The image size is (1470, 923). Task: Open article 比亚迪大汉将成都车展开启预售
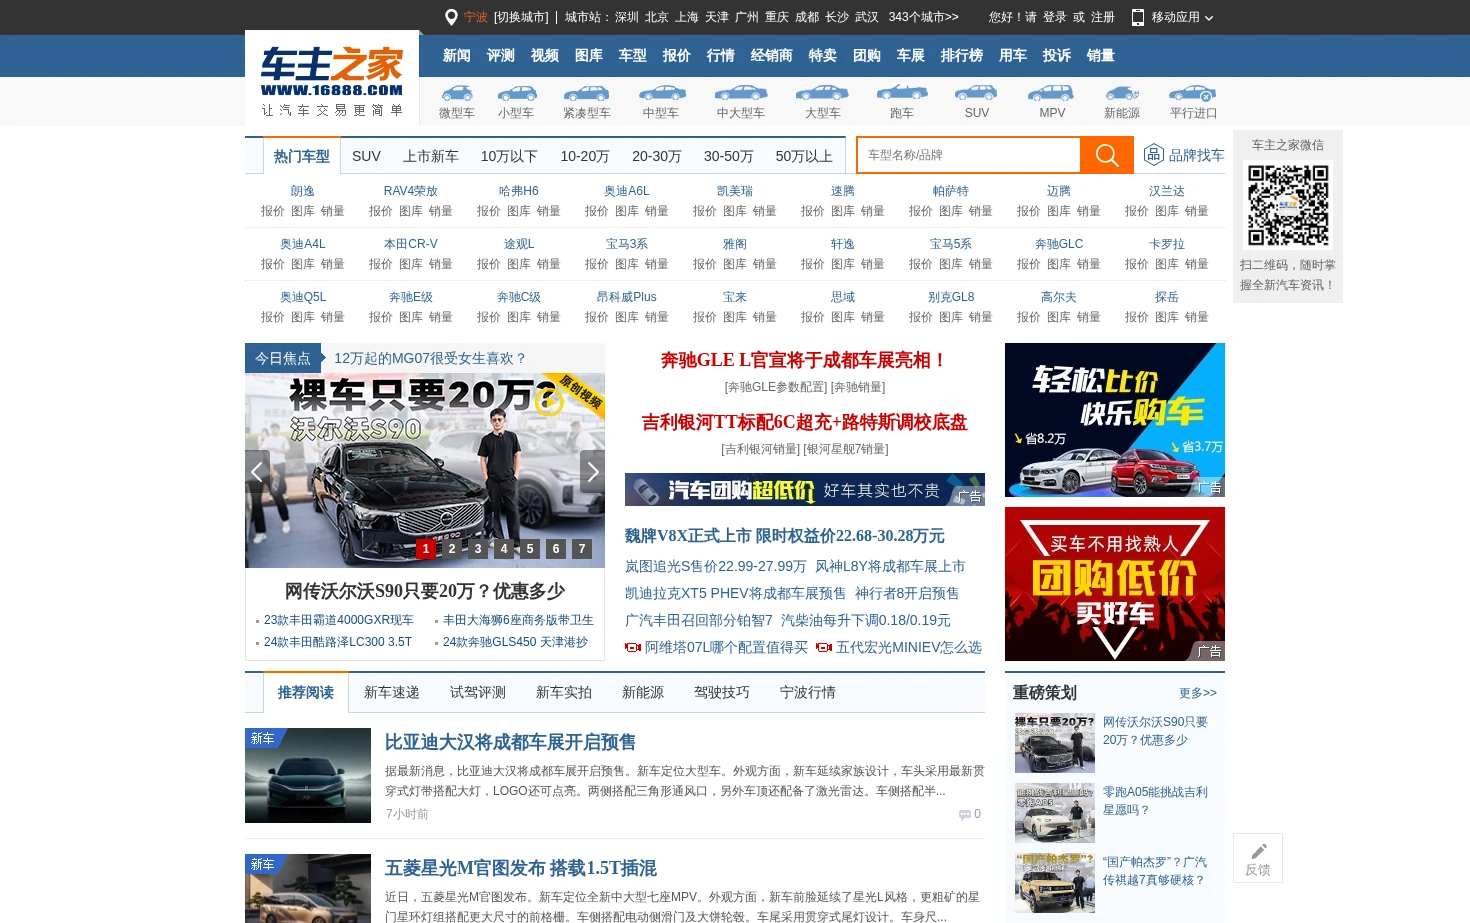510,742
